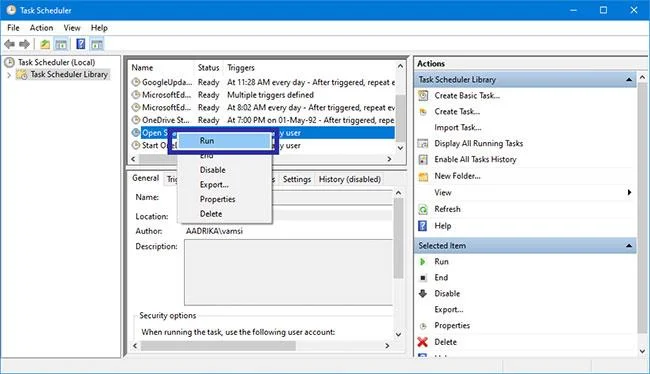The width and height of the screenshot is (650, 374).
Task: Toggle the Show/Hide Console Tree toolbar icon
Action: (x=61, y=44)
